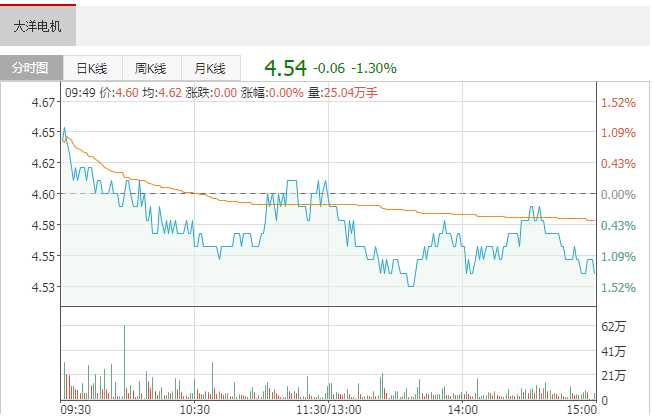This screenshot has width=652, height=419.
Task: Click the 4.60 price axis label
Action: pyautogui.click(x=43, y=194)
